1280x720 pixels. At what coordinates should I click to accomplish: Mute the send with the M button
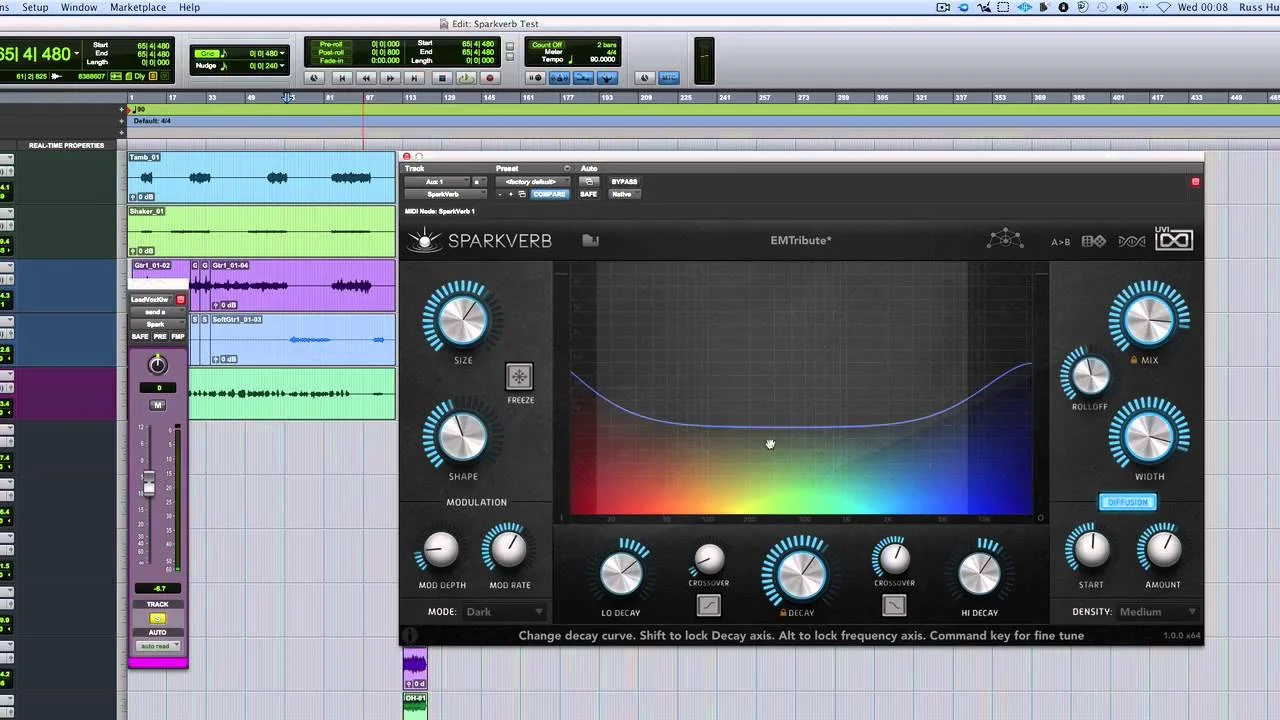pyautogui.click(x=157, y=405)
